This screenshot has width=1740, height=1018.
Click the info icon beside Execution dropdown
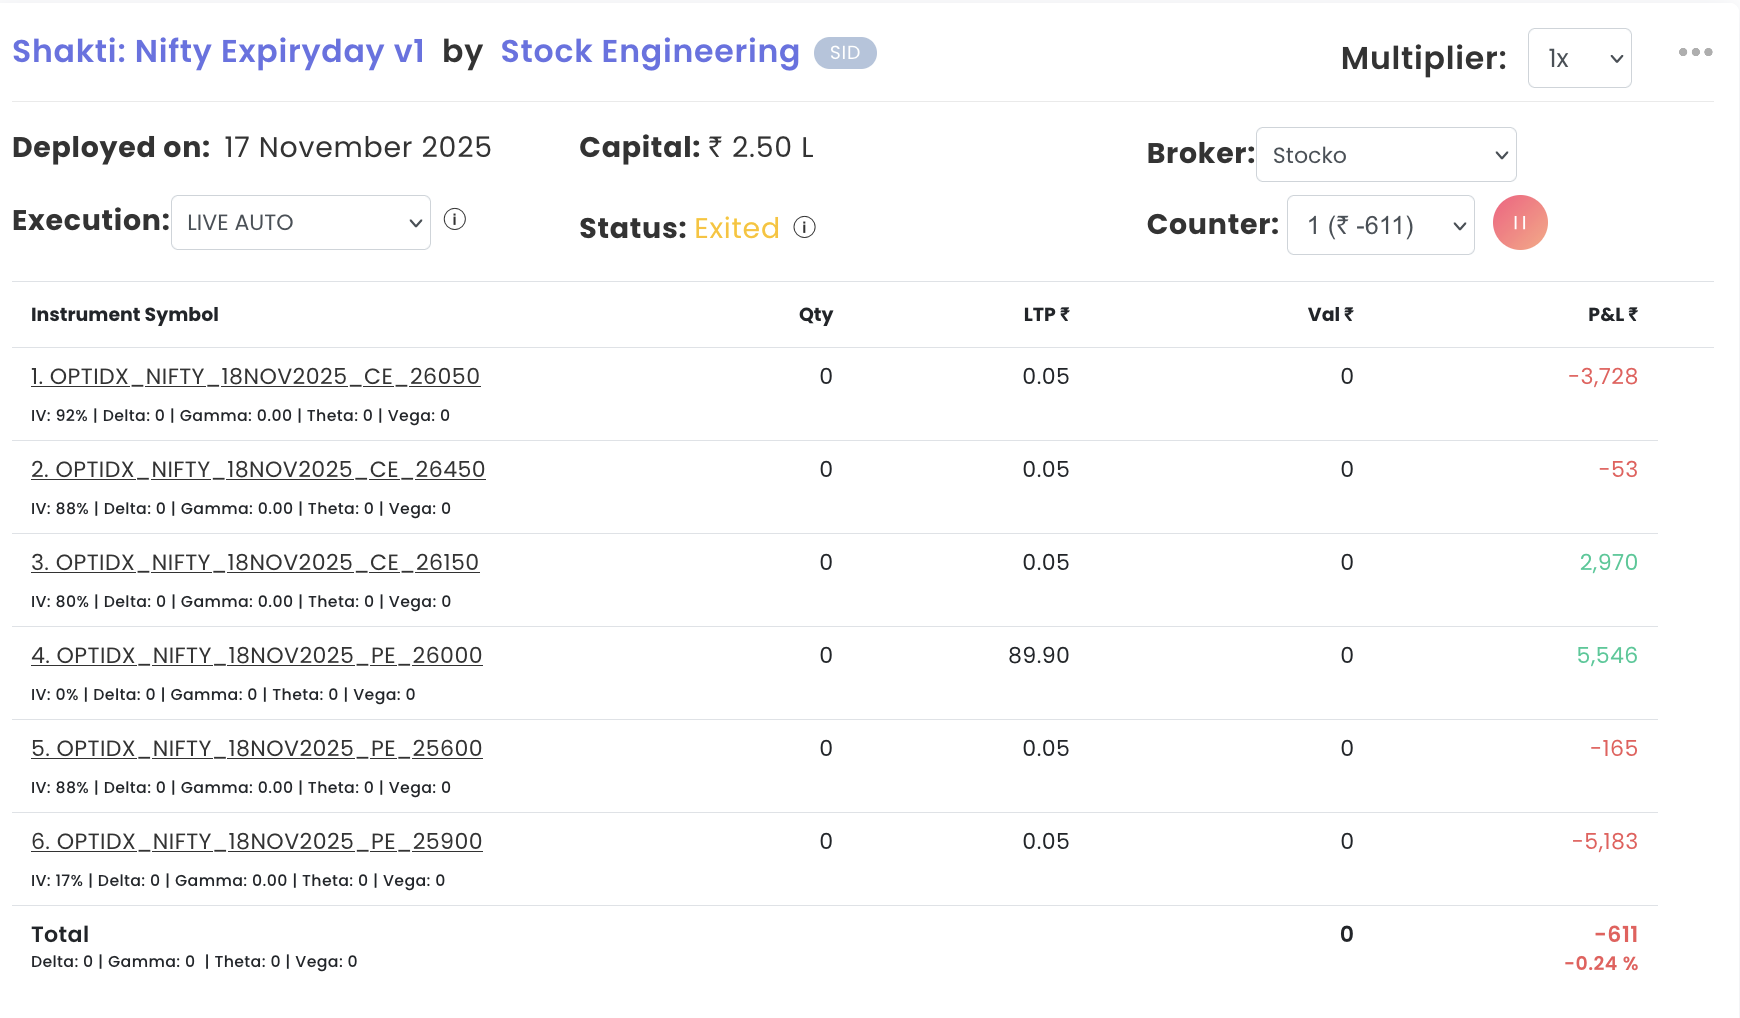(455, 220)
